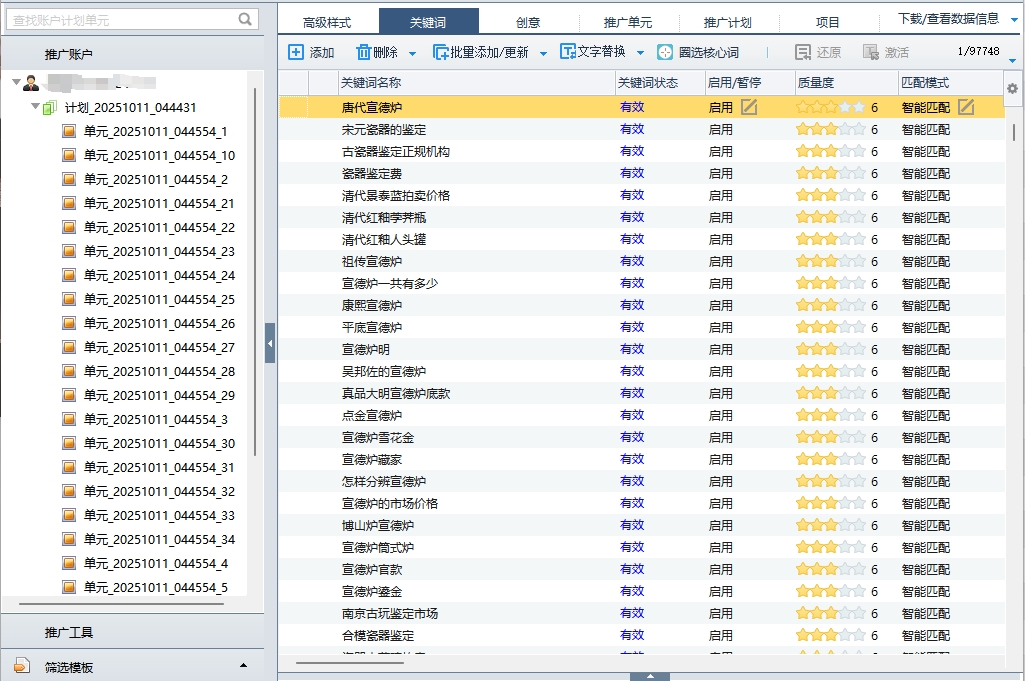Switch to the 创意 tab

528,22
